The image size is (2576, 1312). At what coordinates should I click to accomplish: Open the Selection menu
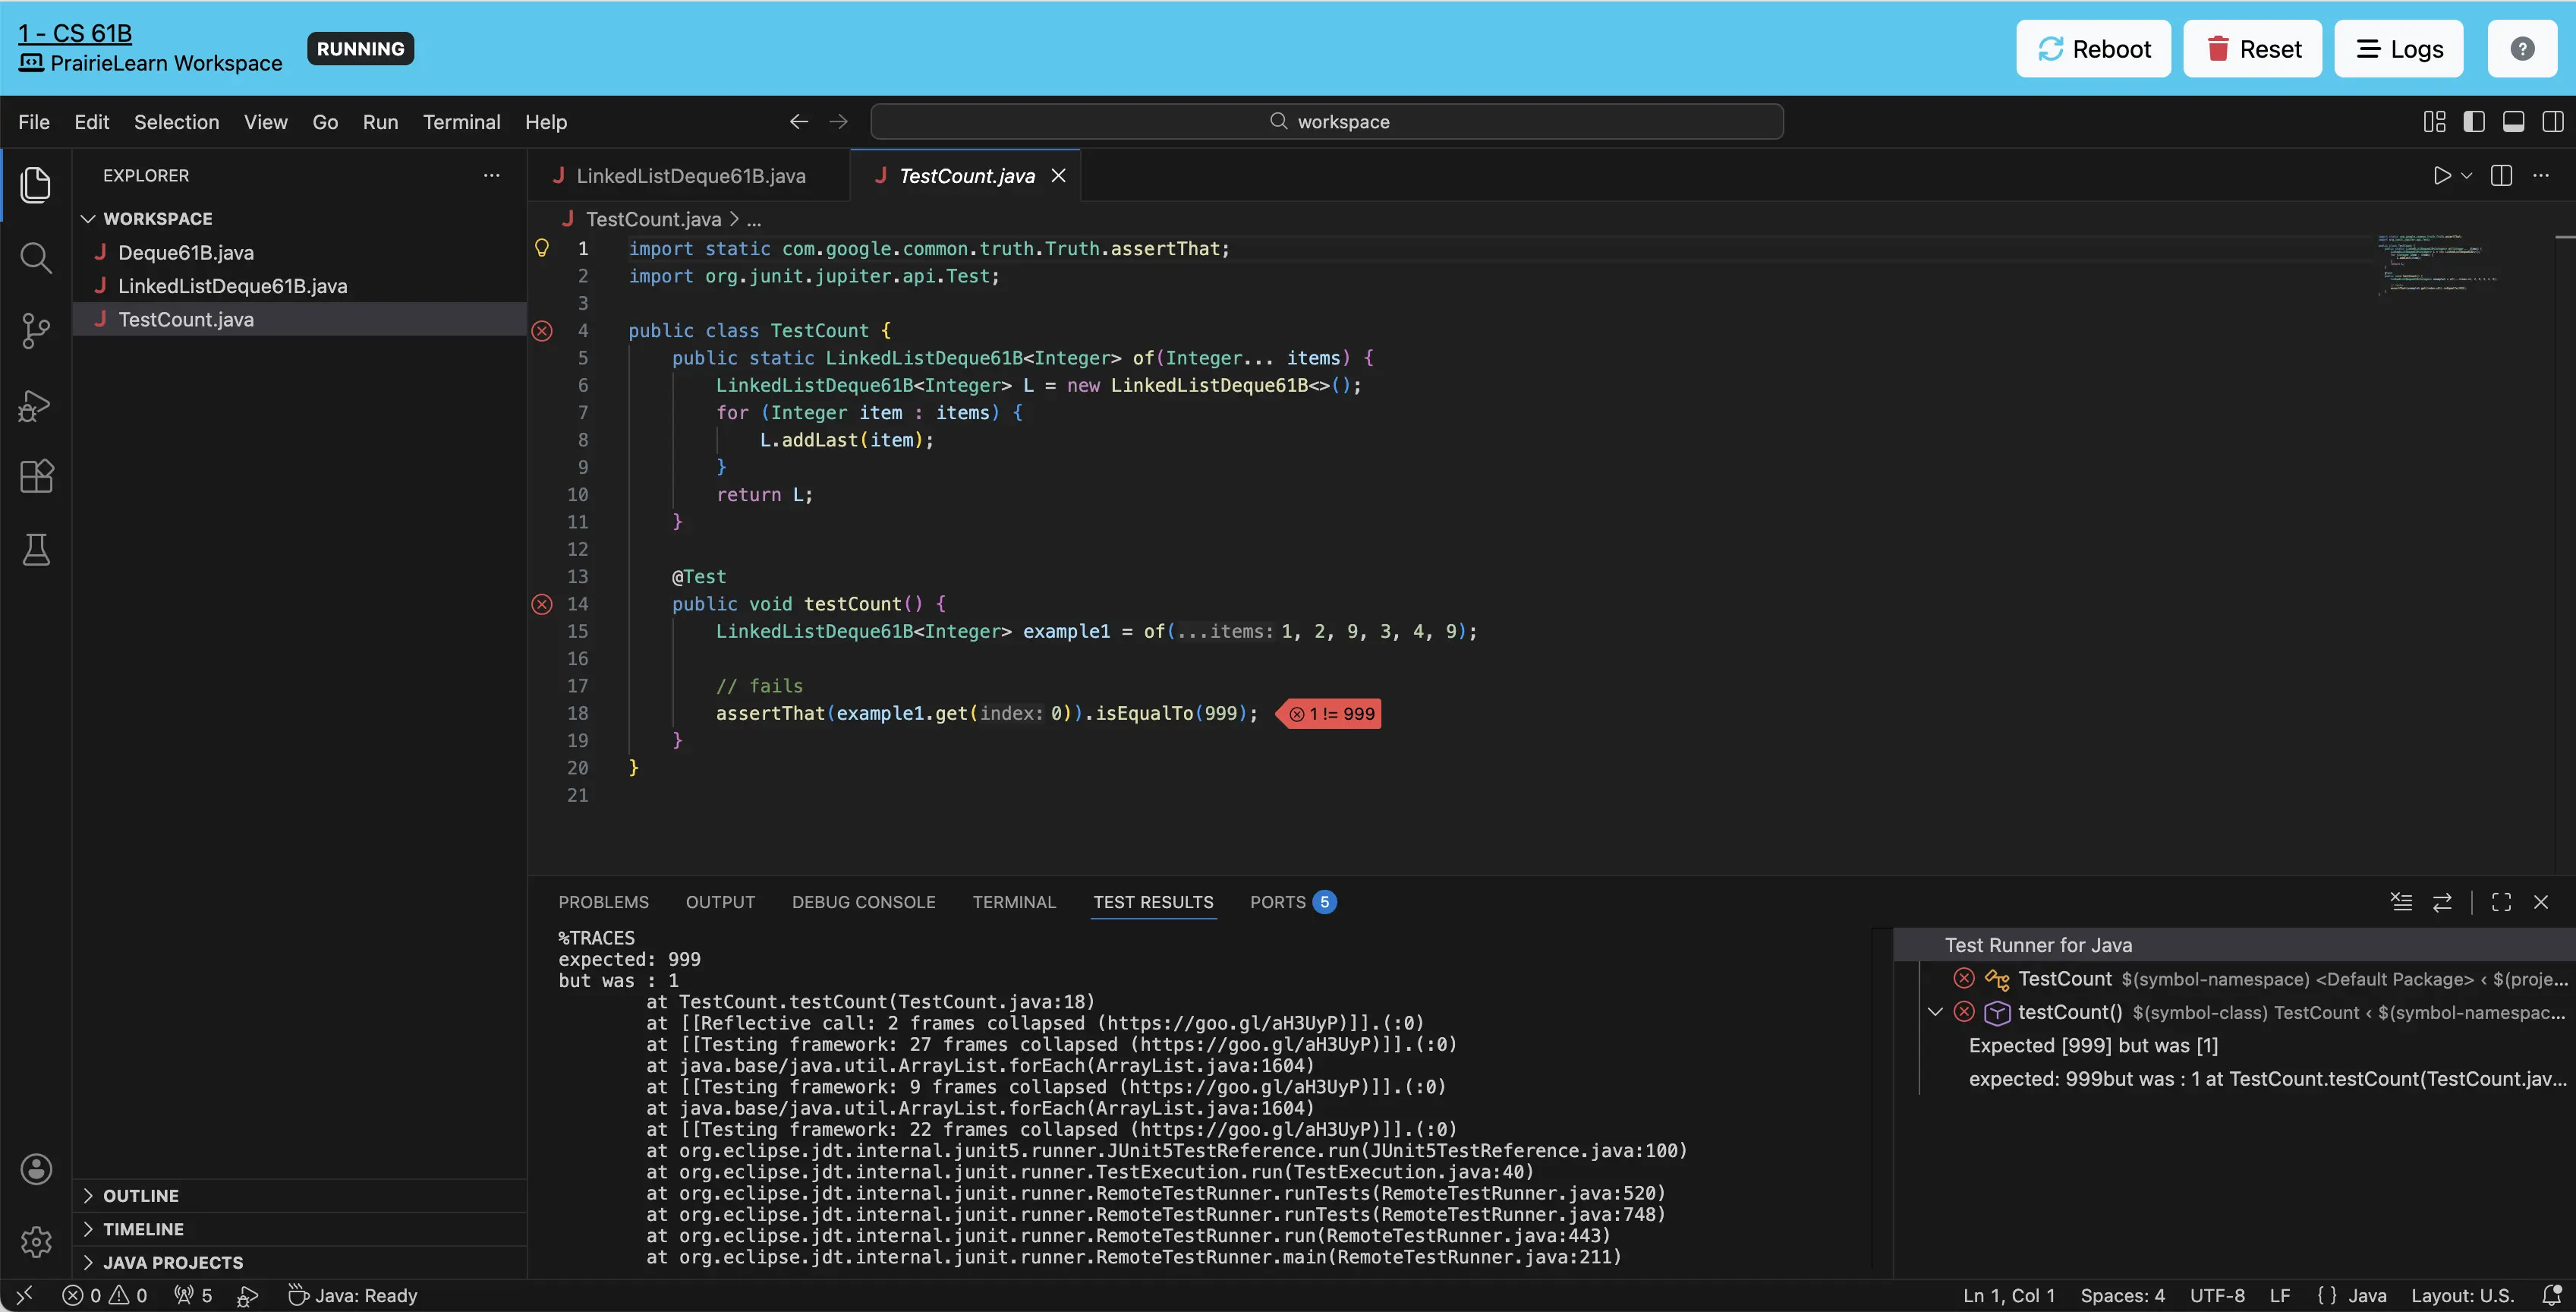[176, 122]
